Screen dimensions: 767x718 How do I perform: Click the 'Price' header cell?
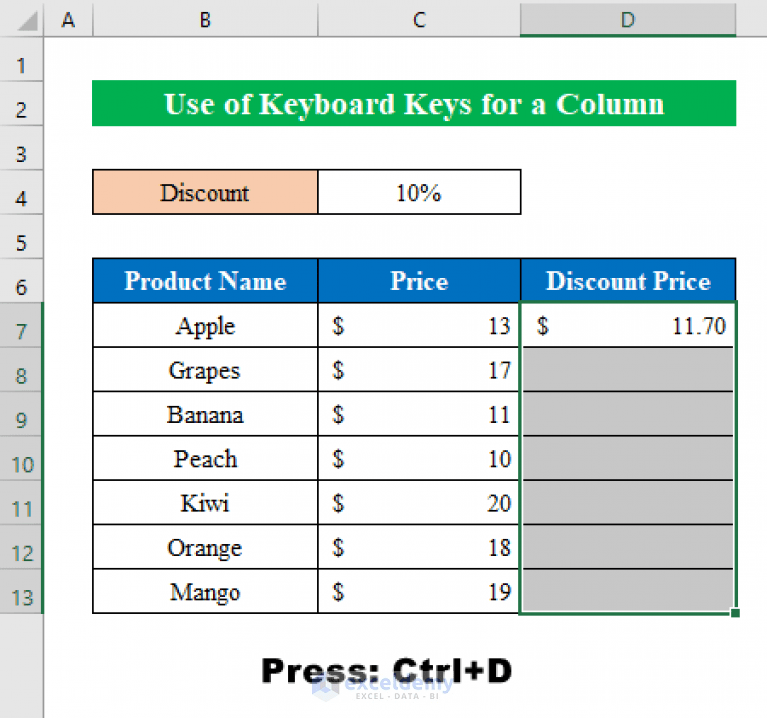(x=419, y=281)
